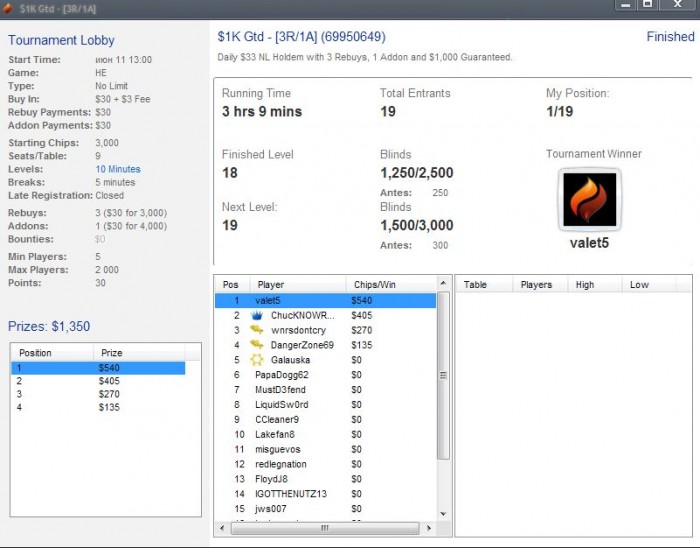Click the Position header in prizes table
Image resolution: width=700 pixels, height=548 pixels.
click(x=52, y=353)
